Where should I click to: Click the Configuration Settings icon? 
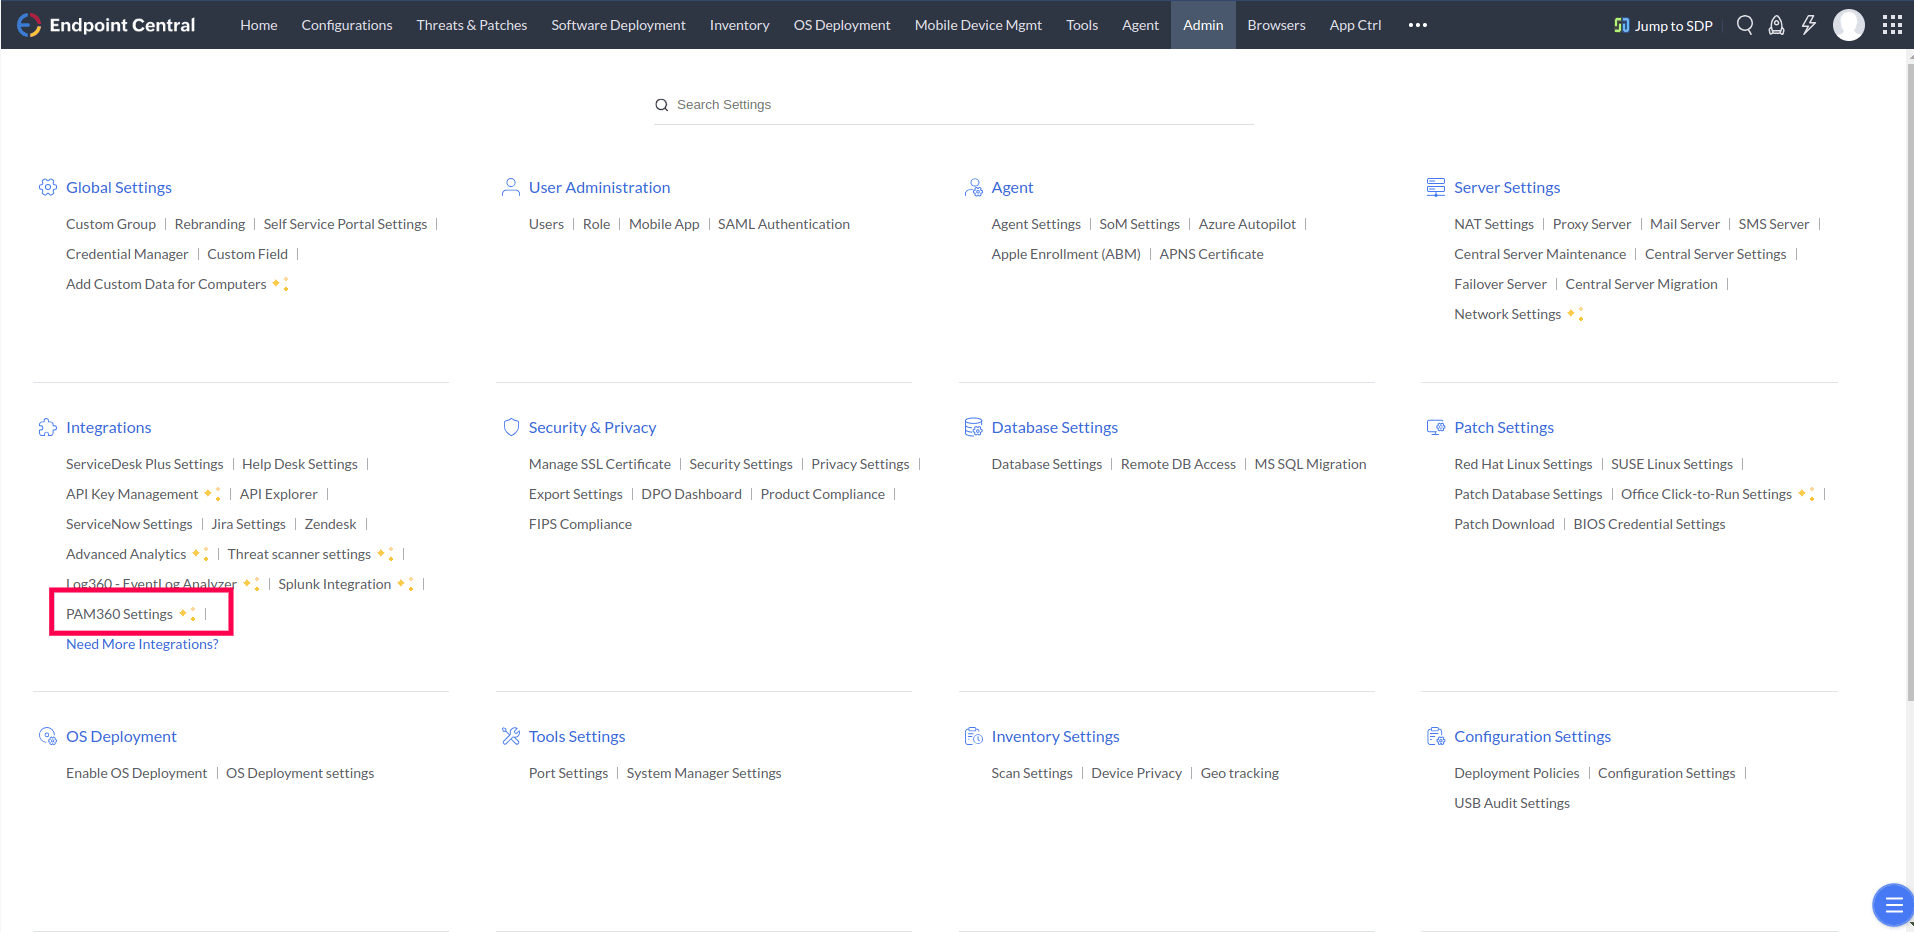[x=1436, y=736]
